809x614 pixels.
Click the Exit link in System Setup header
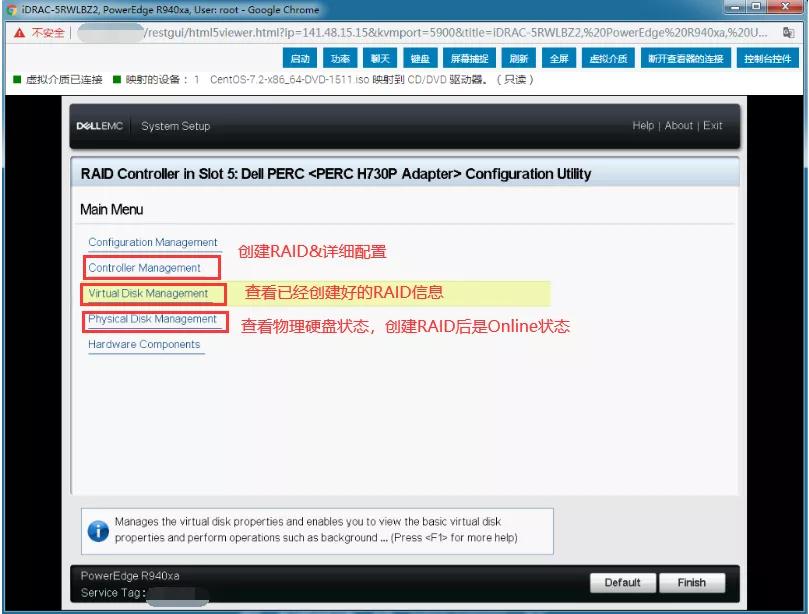point(713,125)
